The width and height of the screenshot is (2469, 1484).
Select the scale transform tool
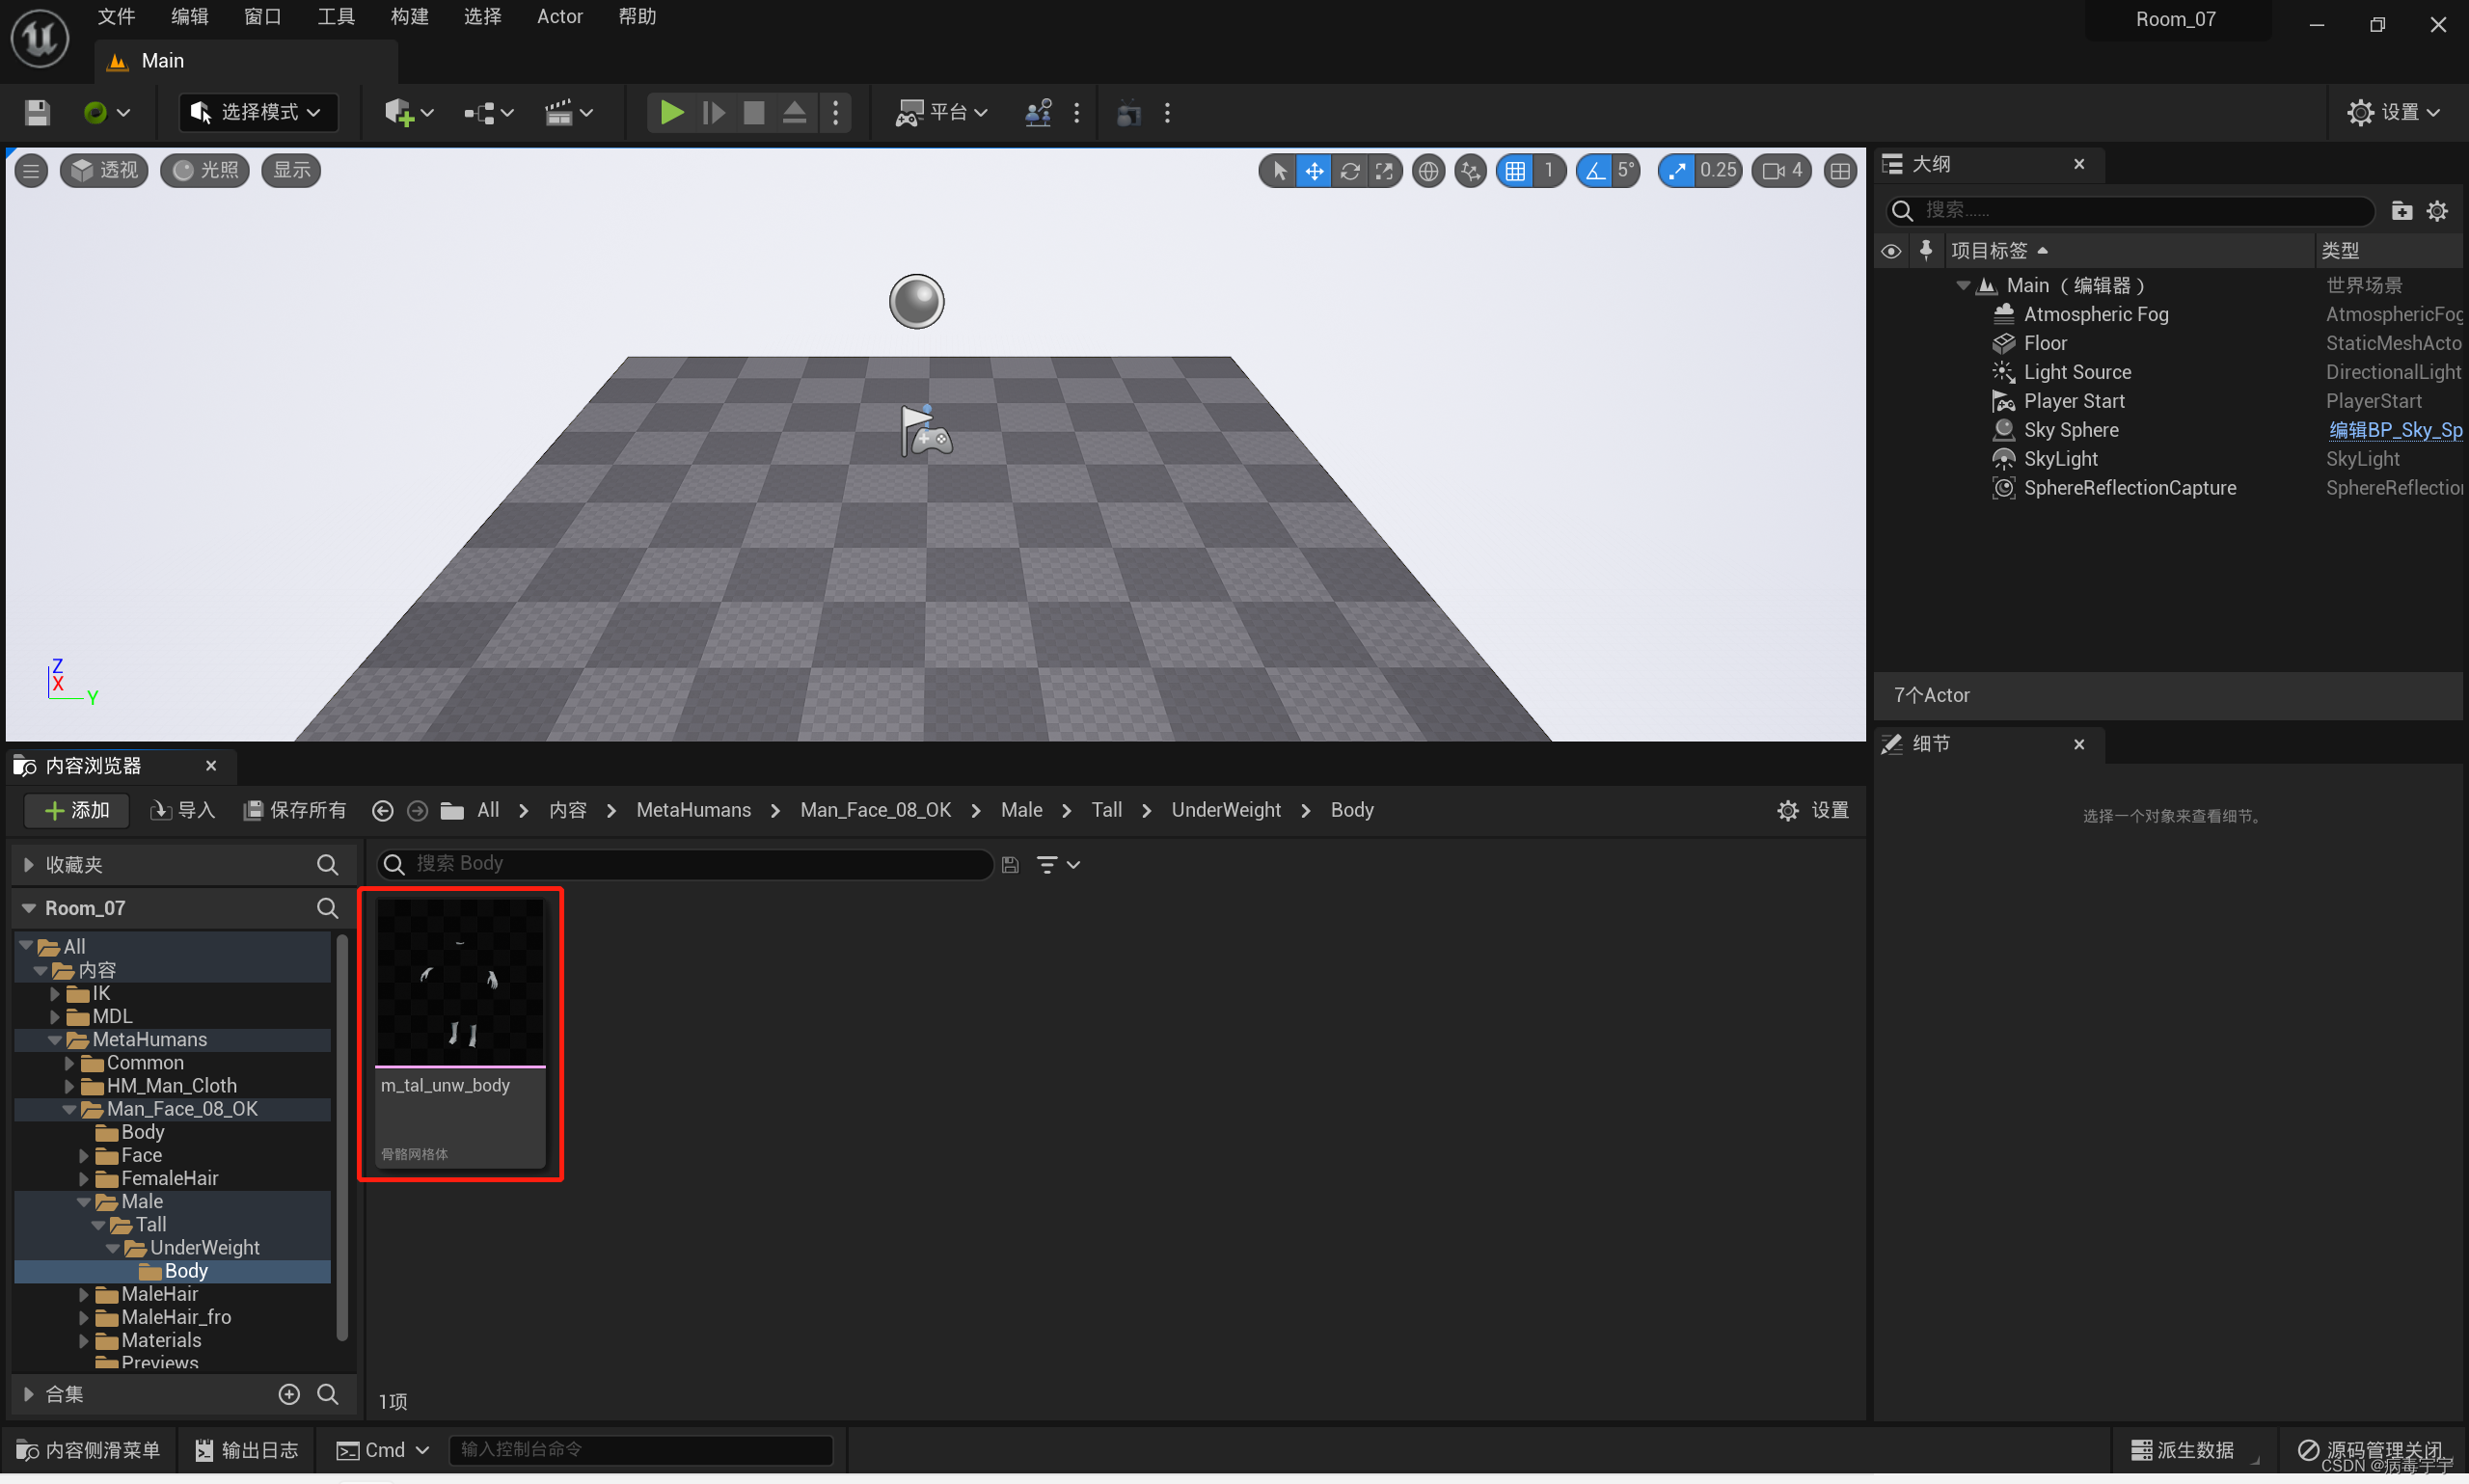(x=1384, y=171)
